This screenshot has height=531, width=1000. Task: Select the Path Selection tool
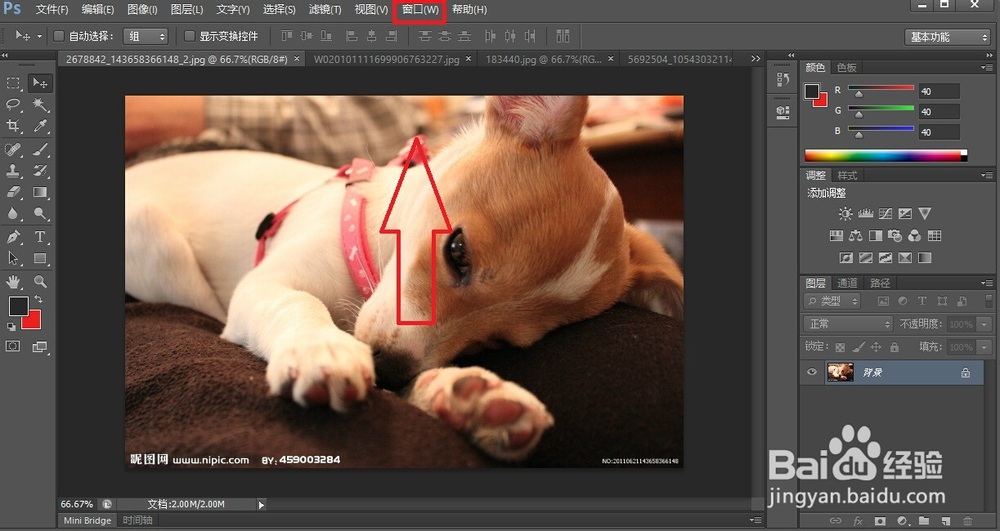point(13,258)
